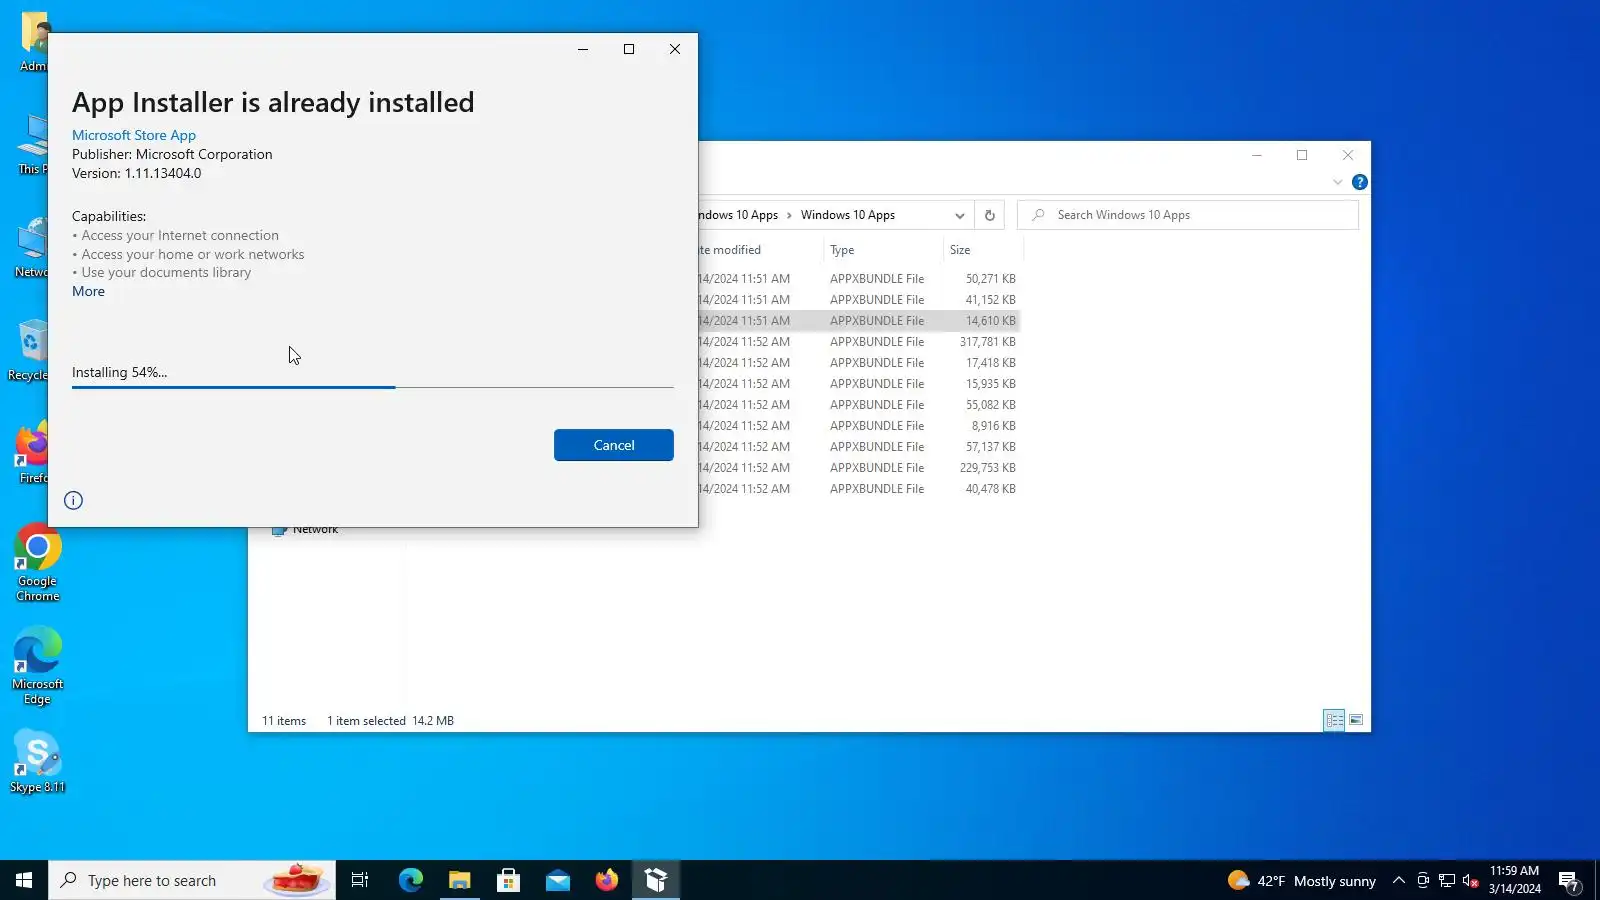Image resolution: width=1600 pixels, height=900 pixels.
Task: Open the Windows Start menu
Action: point(24,880)
